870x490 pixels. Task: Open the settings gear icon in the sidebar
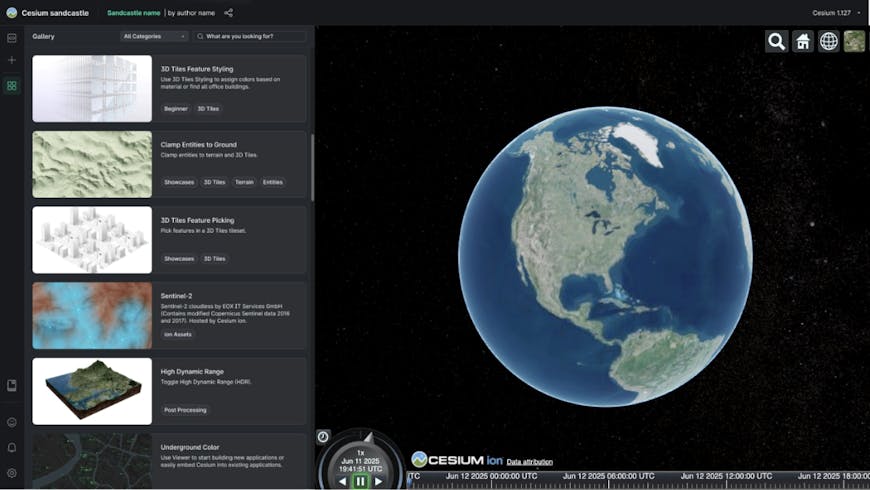point(12,473)
